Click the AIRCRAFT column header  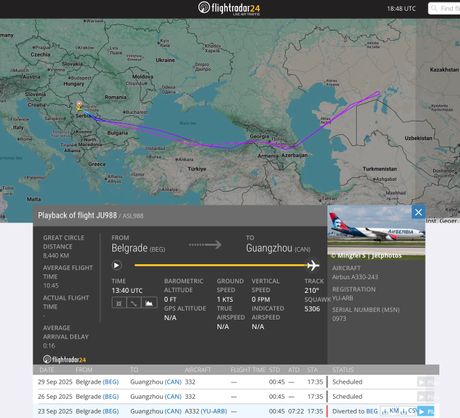(x=198, y=370)
